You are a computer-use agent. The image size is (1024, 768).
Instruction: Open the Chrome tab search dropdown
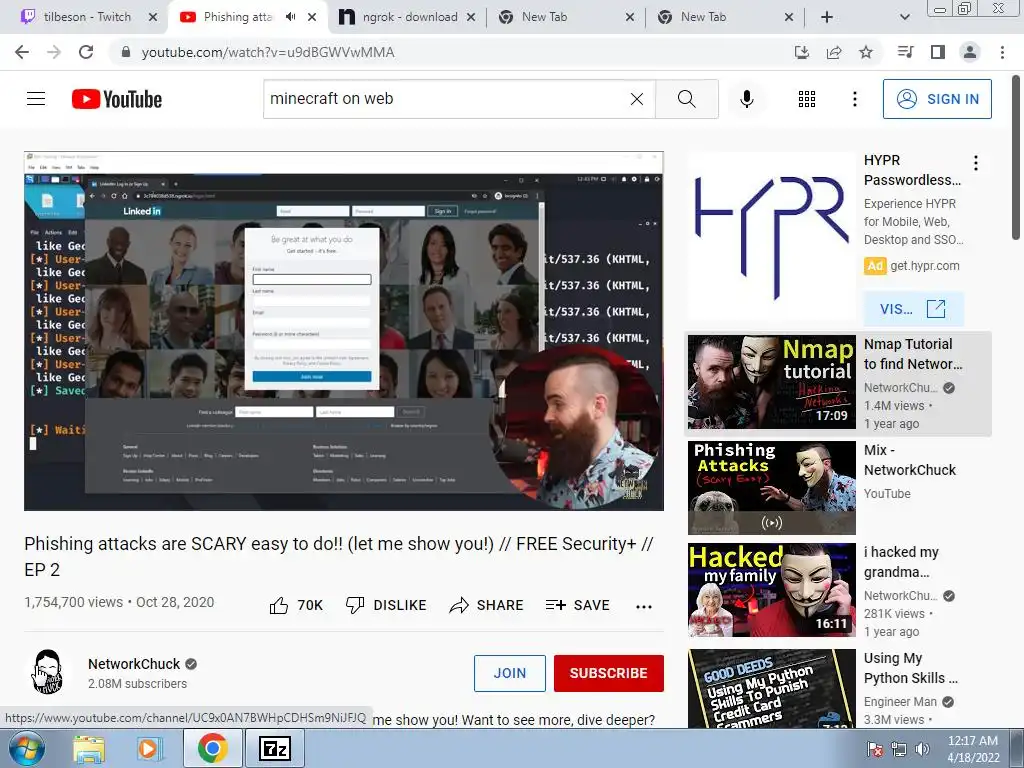pyautogui.click(x=904, y=17)
